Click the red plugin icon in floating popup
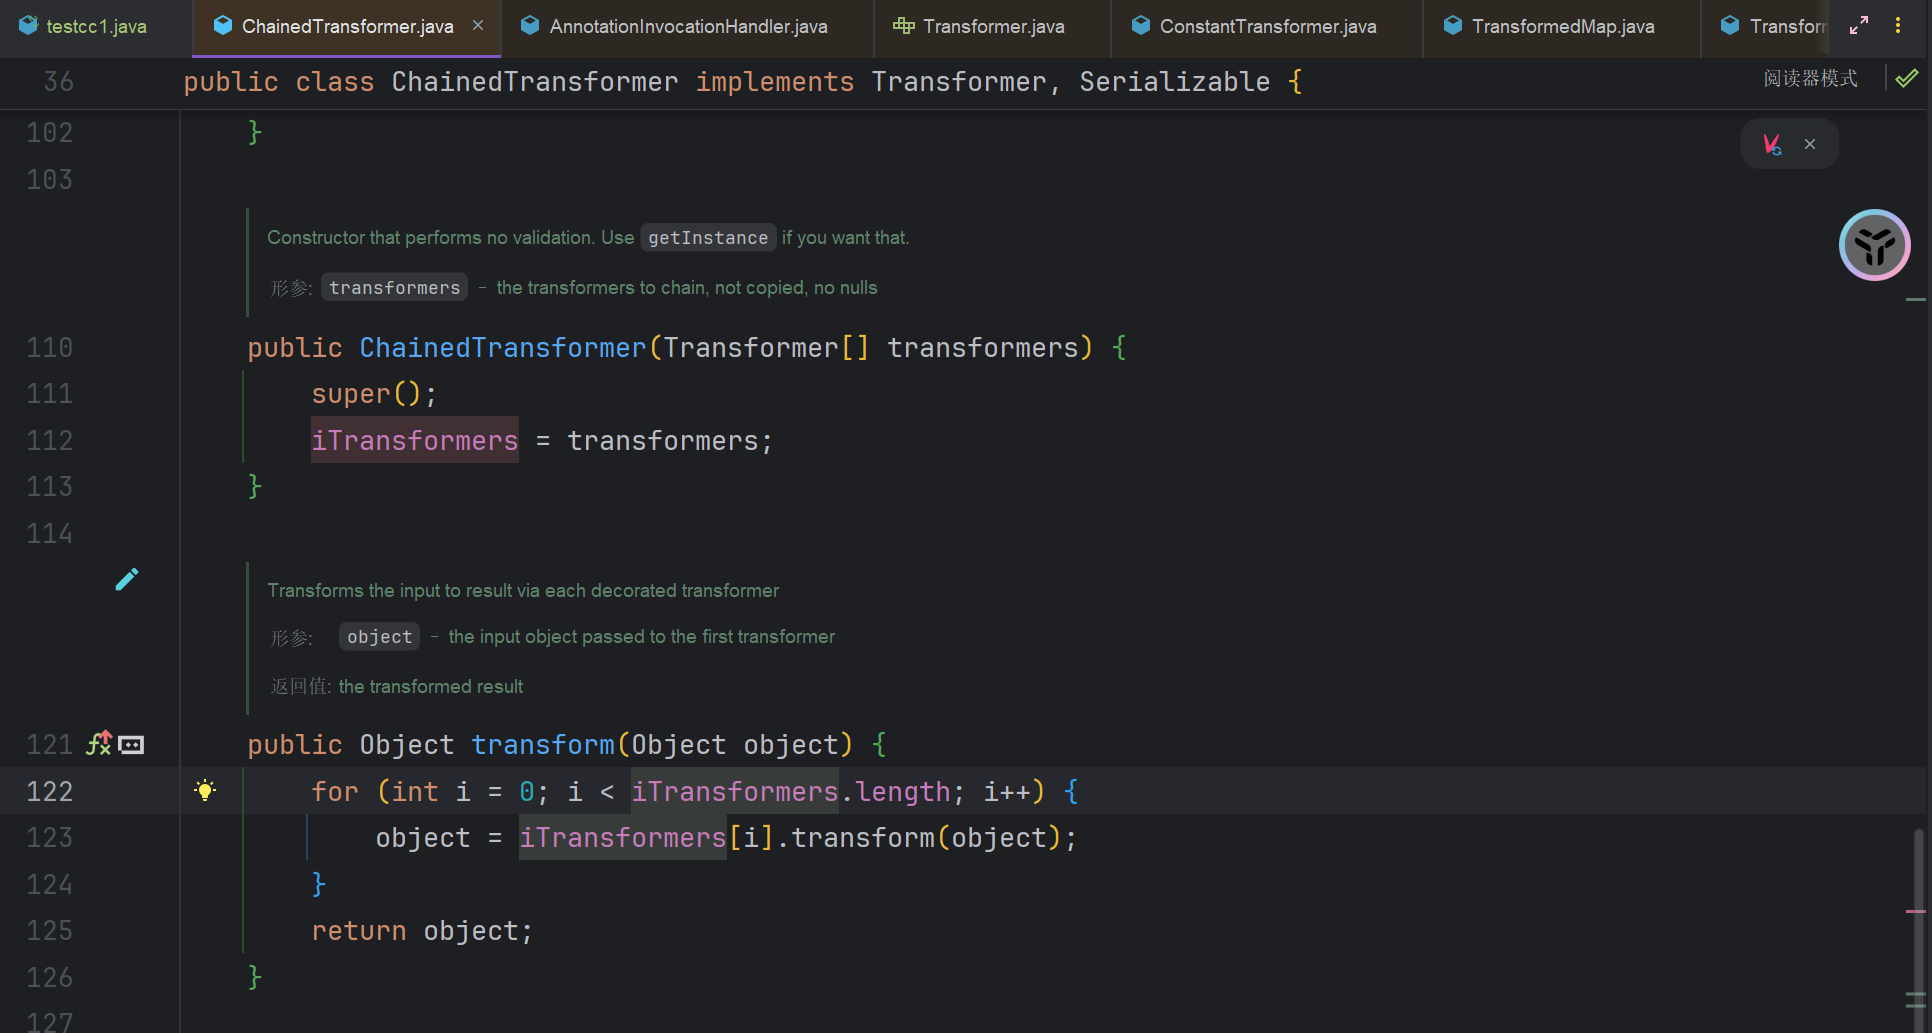Viewport: 1932px width, 1033px height. [1772, 144]
